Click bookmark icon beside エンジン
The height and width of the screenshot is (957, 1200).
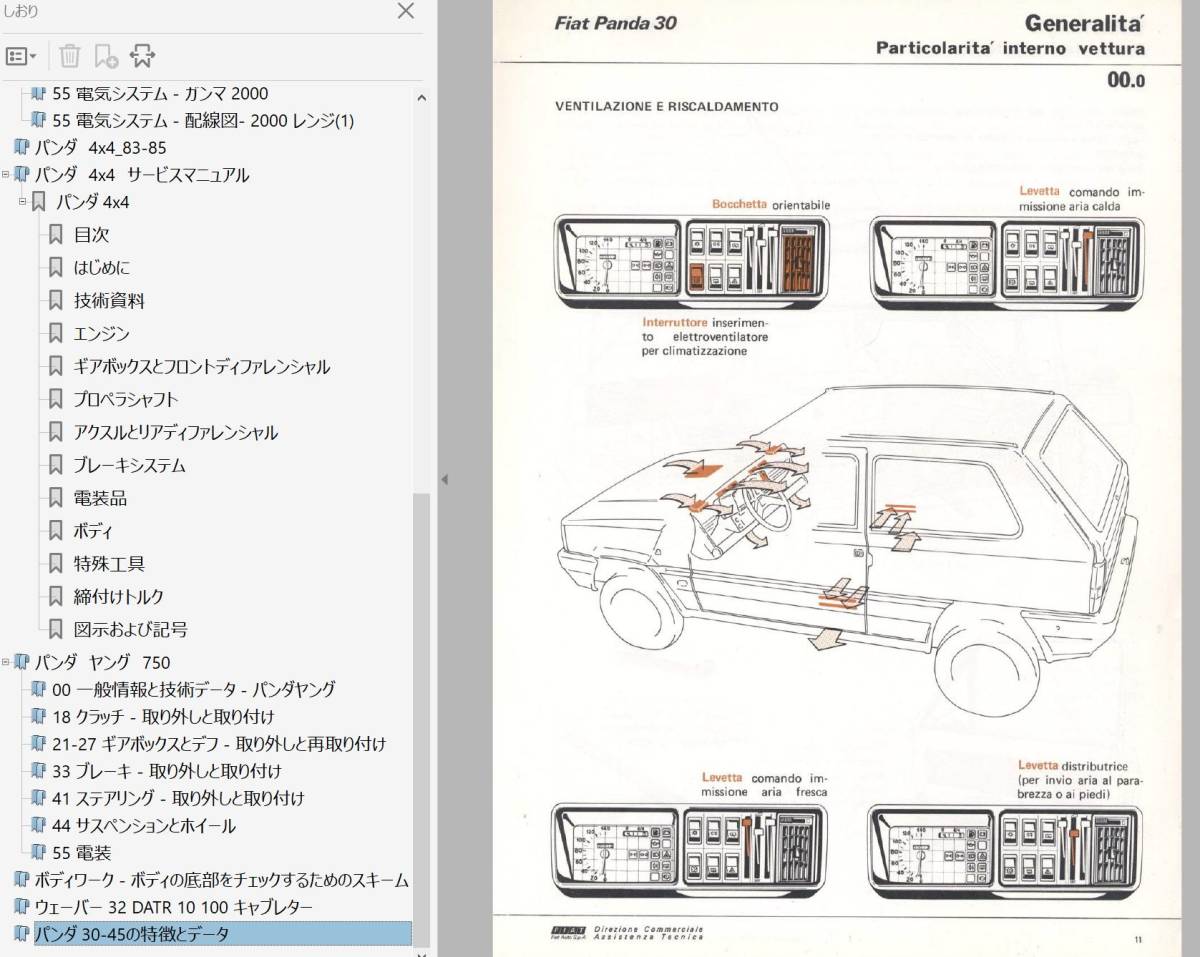(56, 334)
